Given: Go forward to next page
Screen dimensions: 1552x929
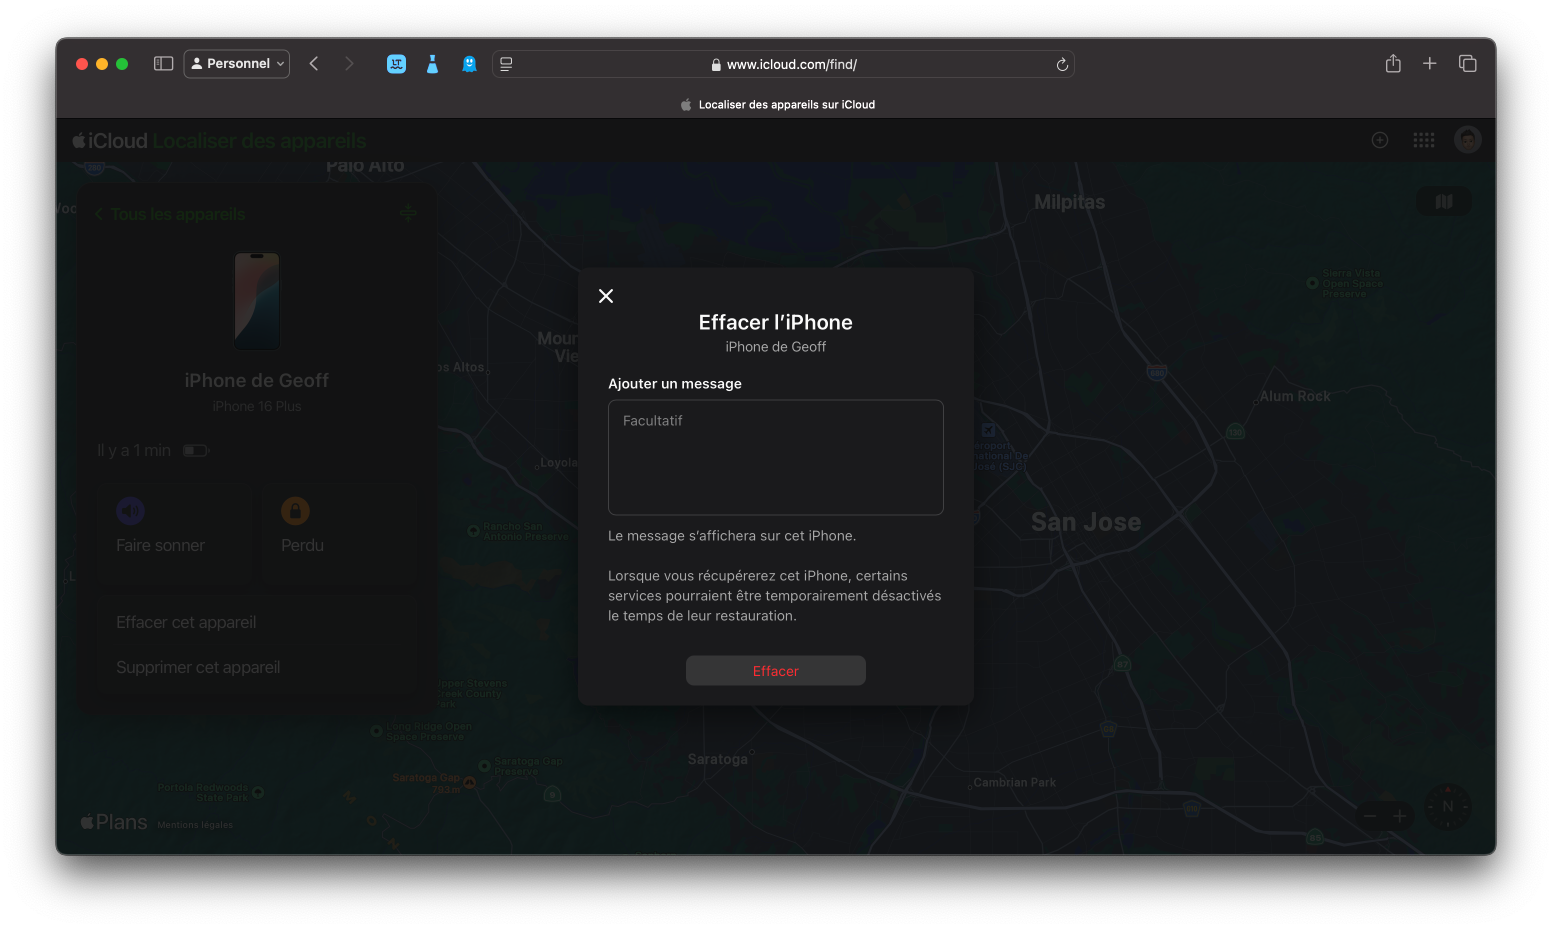Looking at the screenshot, I should coord(349,64).
